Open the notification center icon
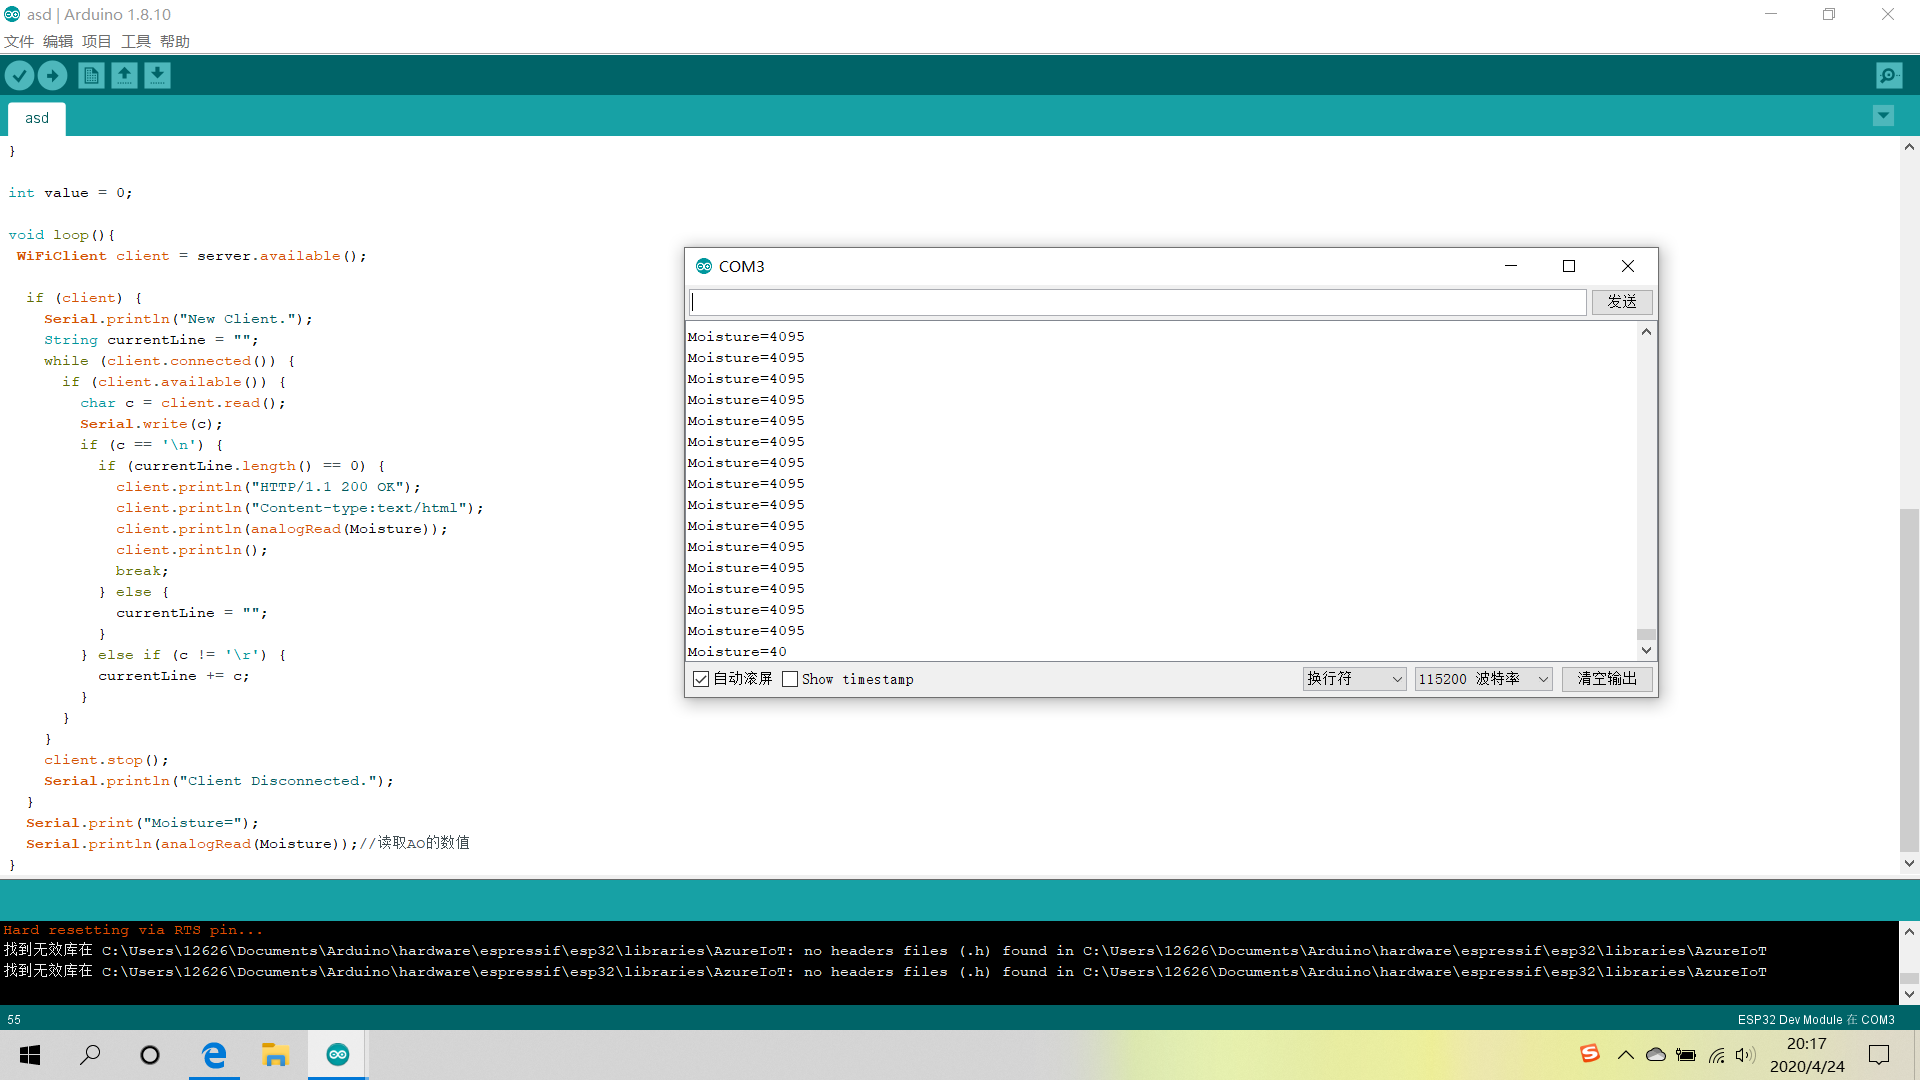The height and width of the screenshot is (1080, 1920). pos(1879,1055)
